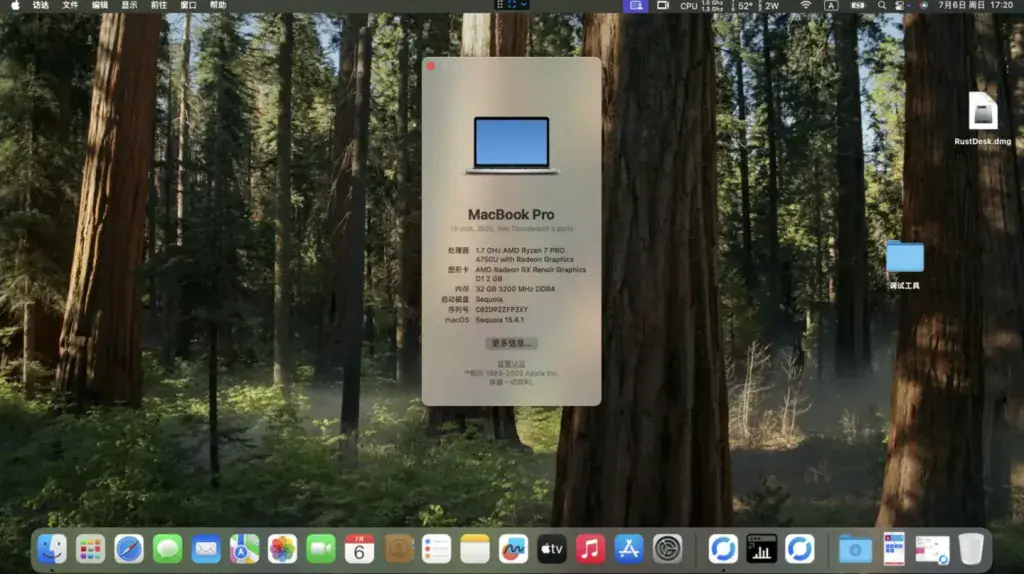Viewport: 1024px width, 574px height.
Task: Open Contacts app in the Dock
Action: [398, 549]
